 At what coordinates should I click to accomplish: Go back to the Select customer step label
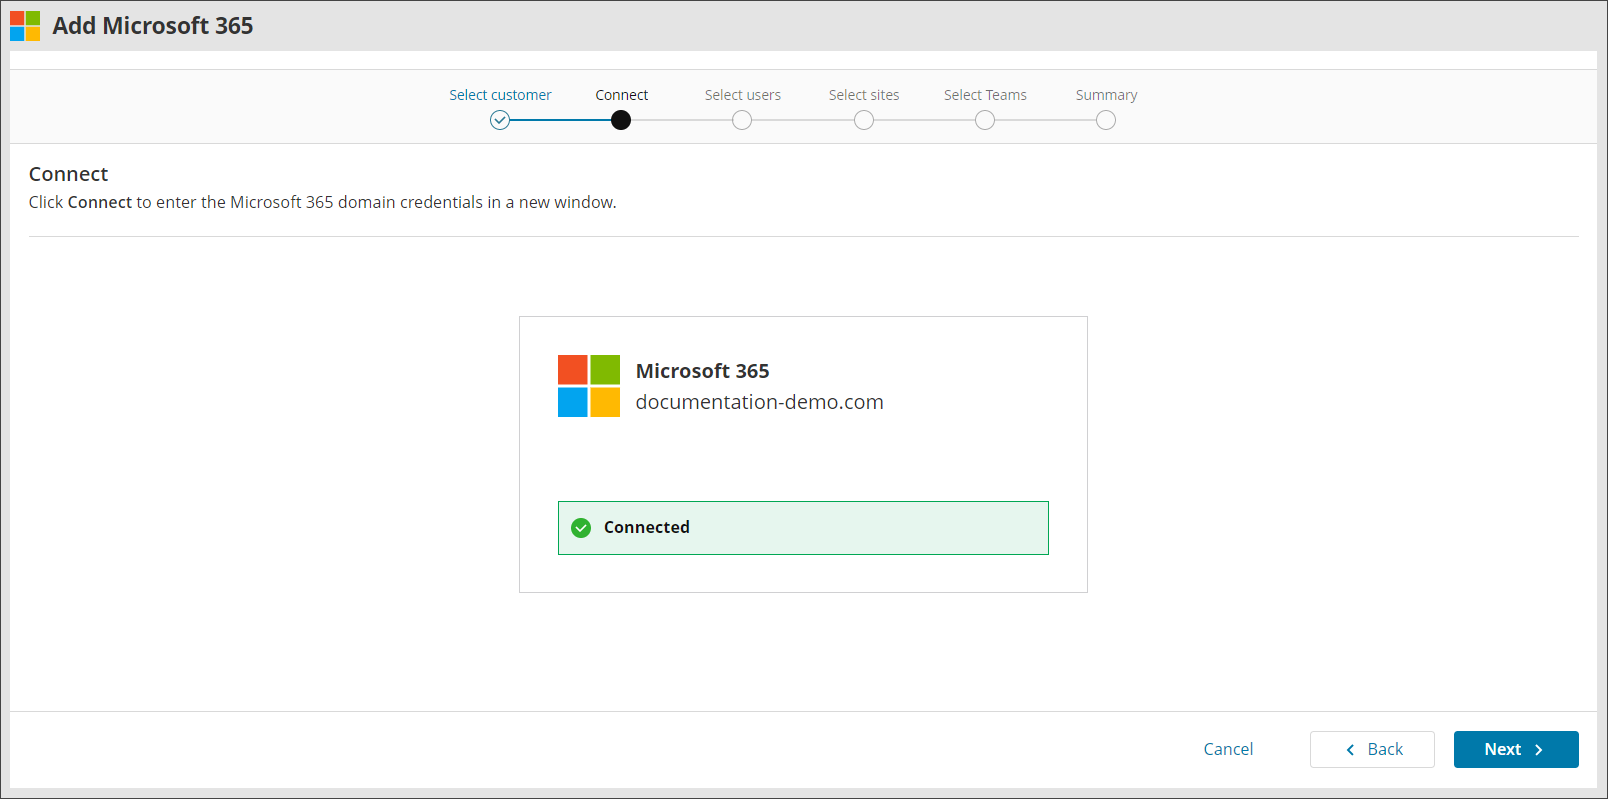(x=500, y=95)
